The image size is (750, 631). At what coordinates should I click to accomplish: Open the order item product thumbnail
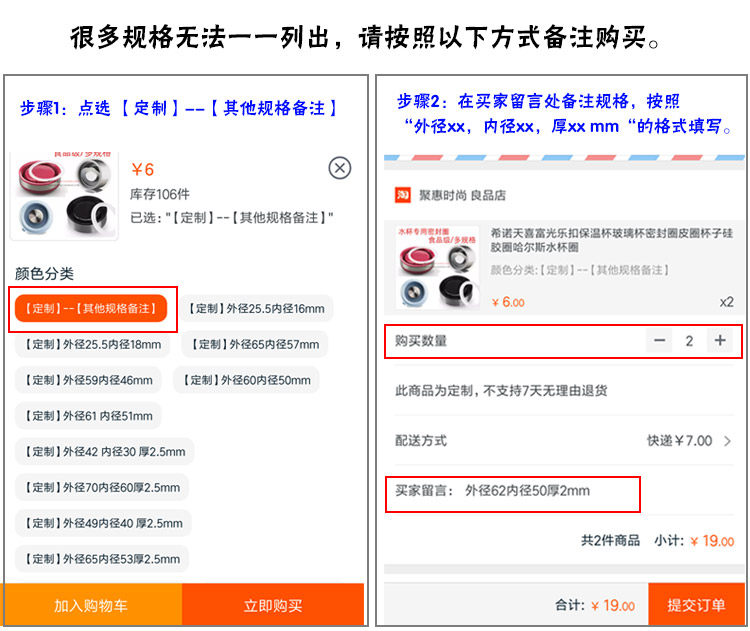(438, 267)
